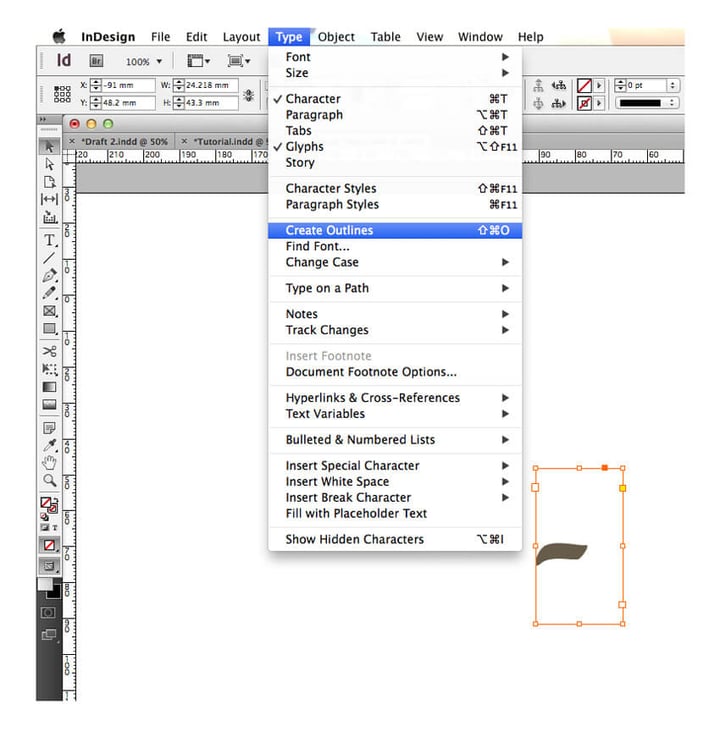
Task: Choose Fill with Placeholder Text
Action: pyautogui.click(x=395, y=513)
